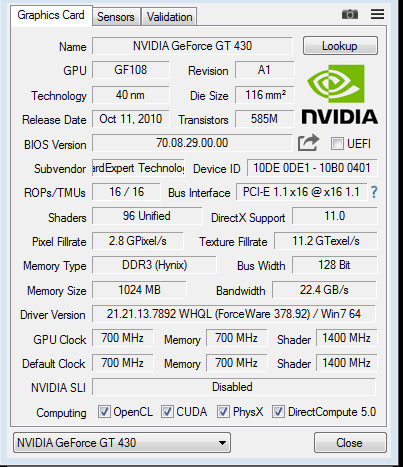This screenshot has width=403, height=467.
Task: Toggle the UEFI checkbox
Action: tap(337, 144)
